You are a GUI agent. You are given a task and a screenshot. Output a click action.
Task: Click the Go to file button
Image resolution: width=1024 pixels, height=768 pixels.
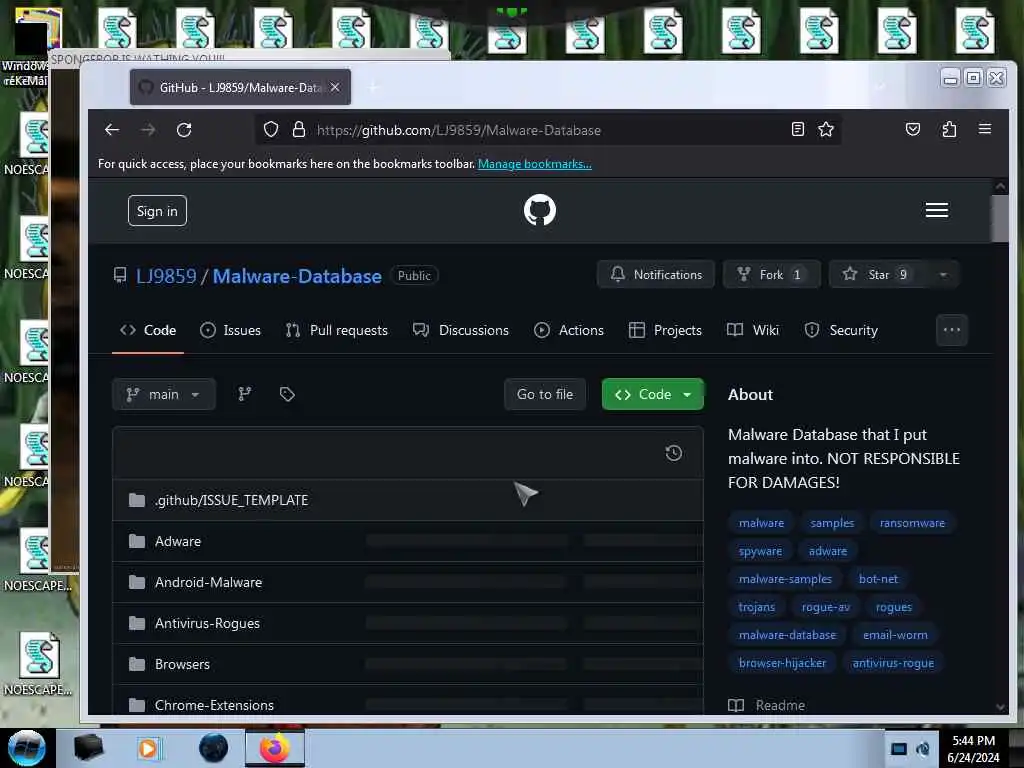point(545,394)
